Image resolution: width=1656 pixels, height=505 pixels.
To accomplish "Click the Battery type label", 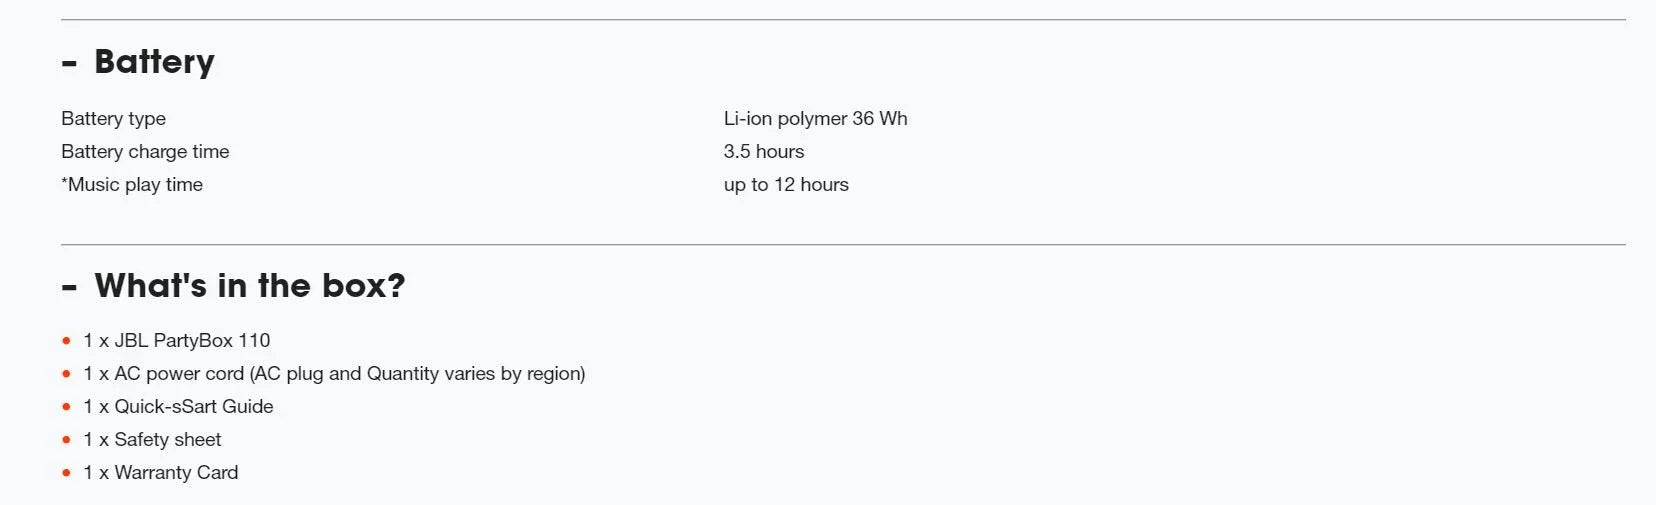I will [x=113, y=119].
